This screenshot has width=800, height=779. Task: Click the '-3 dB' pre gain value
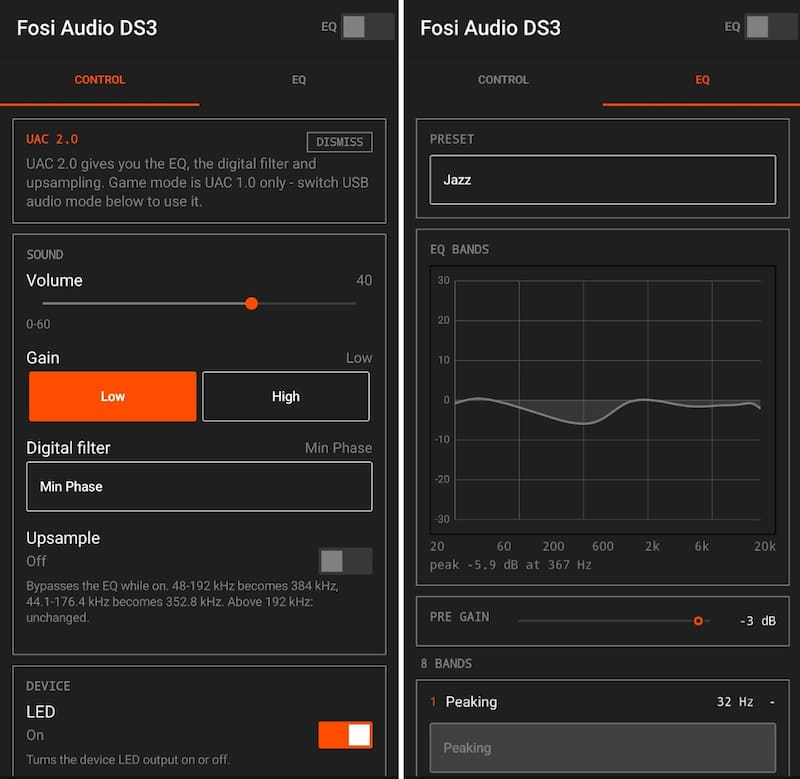758,621
